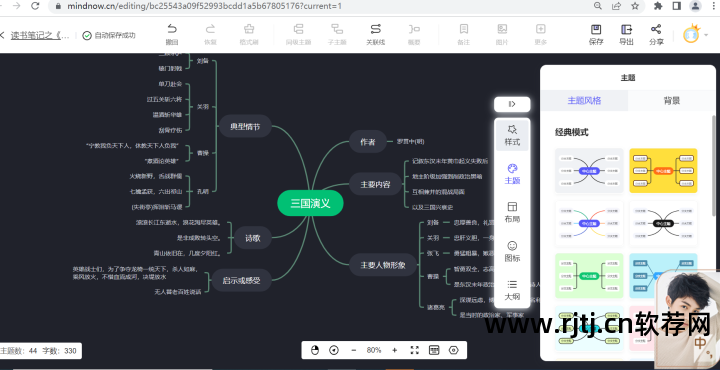Toggle the mouse mode icon

click(315, 350)
